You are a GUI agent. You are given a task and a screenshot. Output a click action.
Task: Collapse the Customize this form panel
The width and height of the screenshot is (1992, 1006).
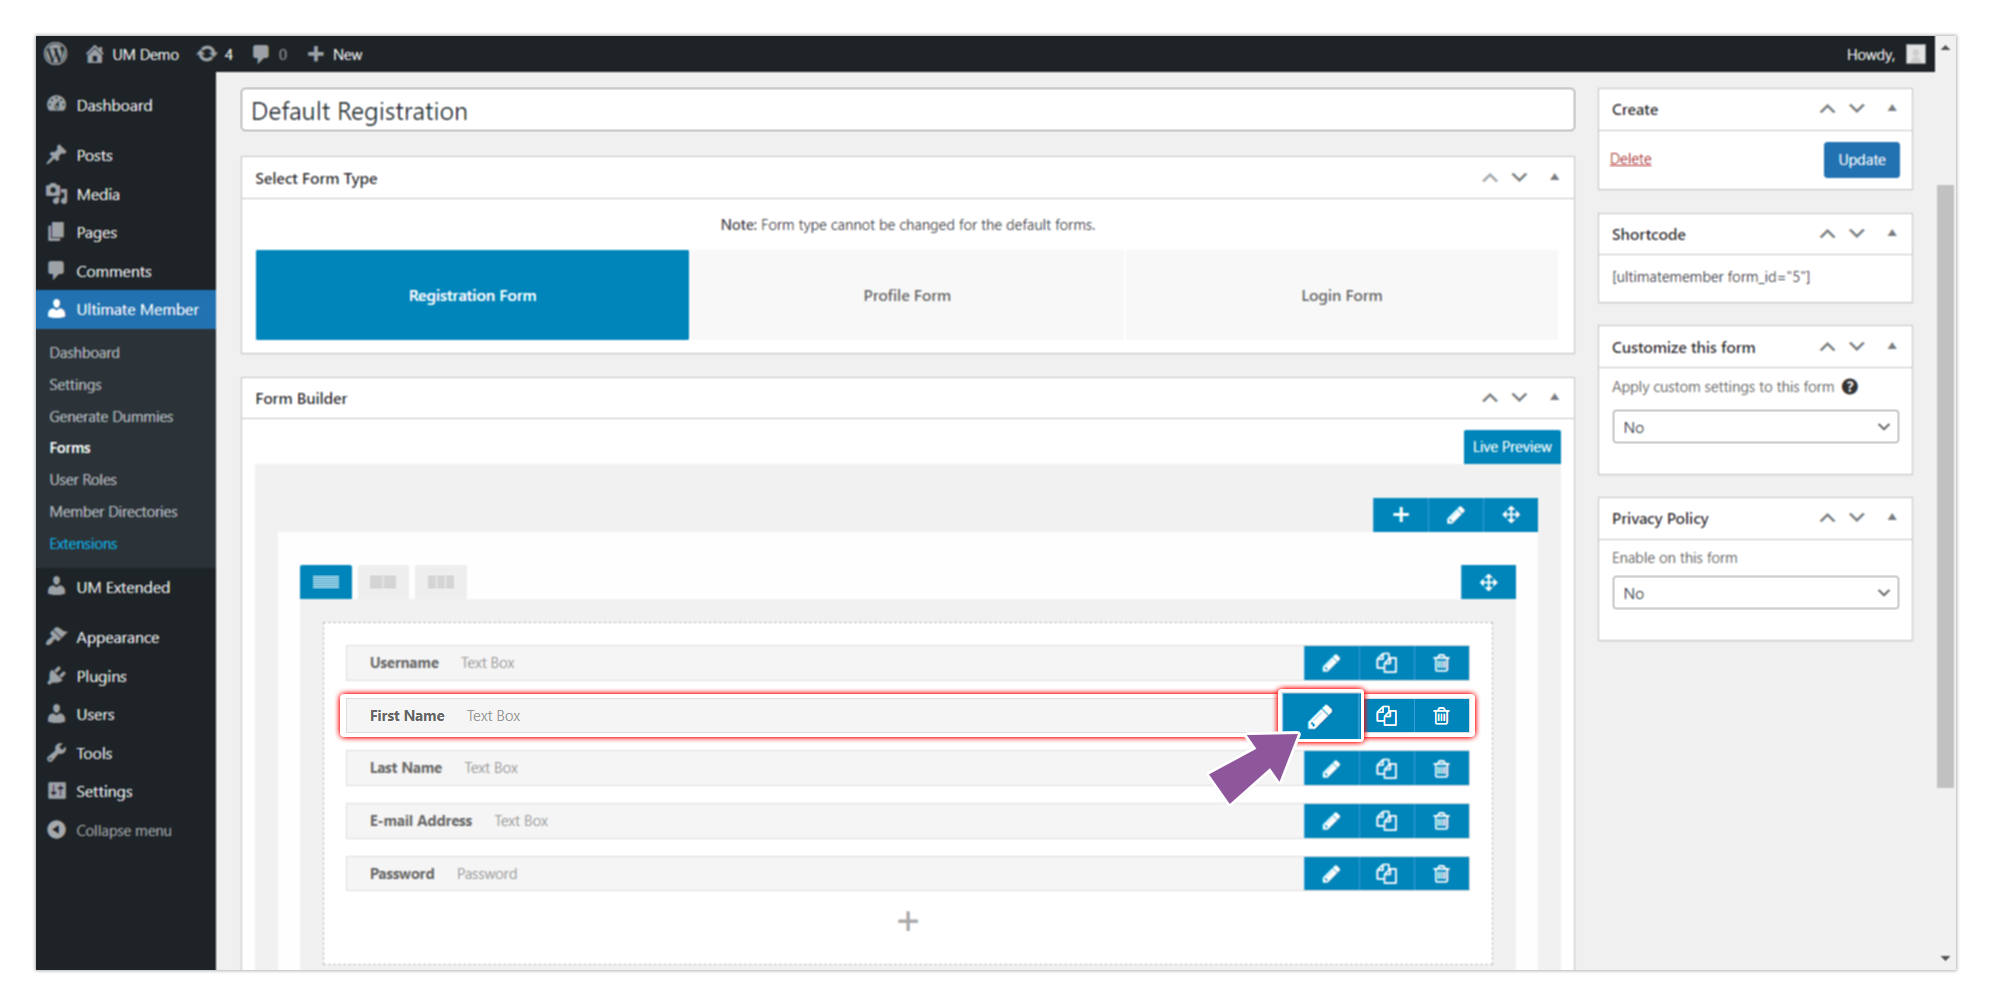[x=1892, y=347]
